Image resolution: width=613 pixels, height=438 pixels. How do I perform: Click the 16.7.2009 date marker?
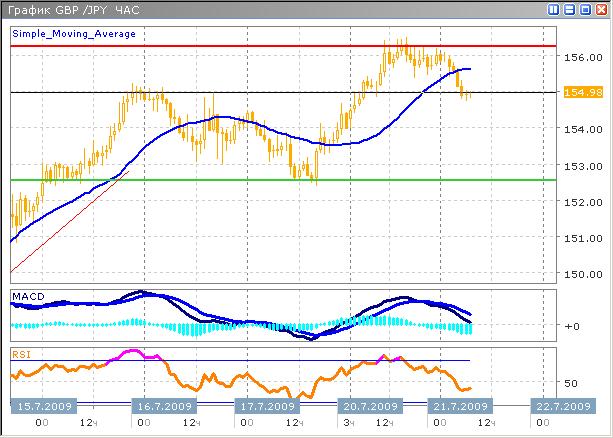pos(165,407)
